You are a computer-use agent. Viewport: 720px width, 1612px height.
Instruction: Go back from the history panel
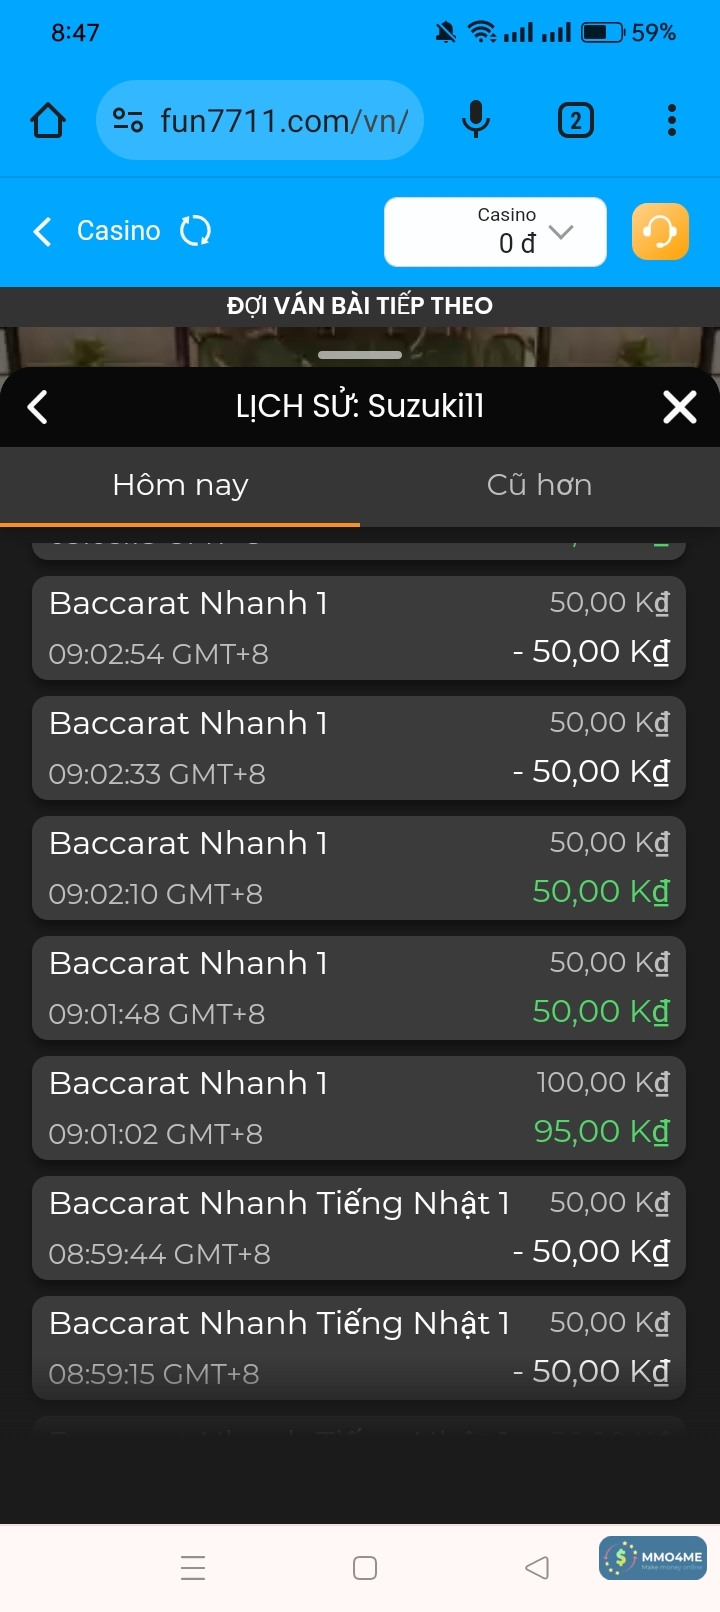pyautogui.click(x=38, y=407)
